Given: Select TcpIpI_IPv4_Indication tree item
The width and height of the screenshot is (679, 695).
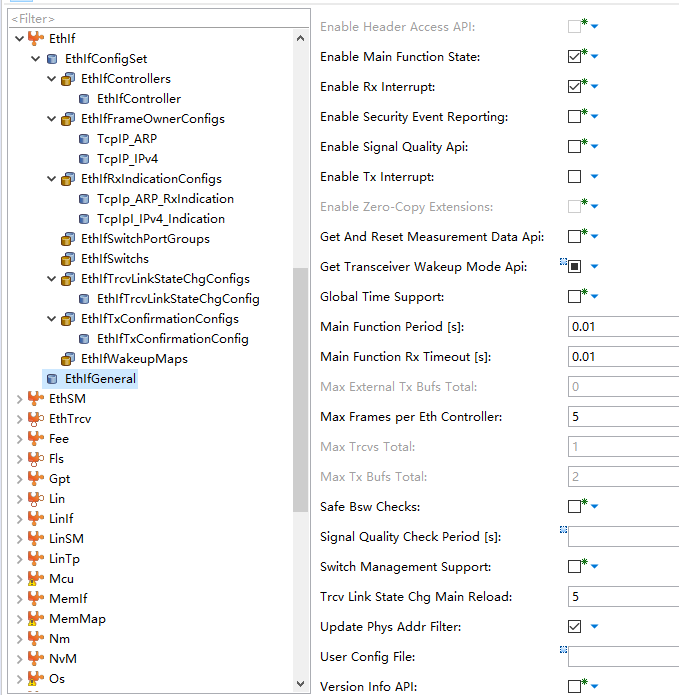Looking at the screenshot, I should [161, 219].
